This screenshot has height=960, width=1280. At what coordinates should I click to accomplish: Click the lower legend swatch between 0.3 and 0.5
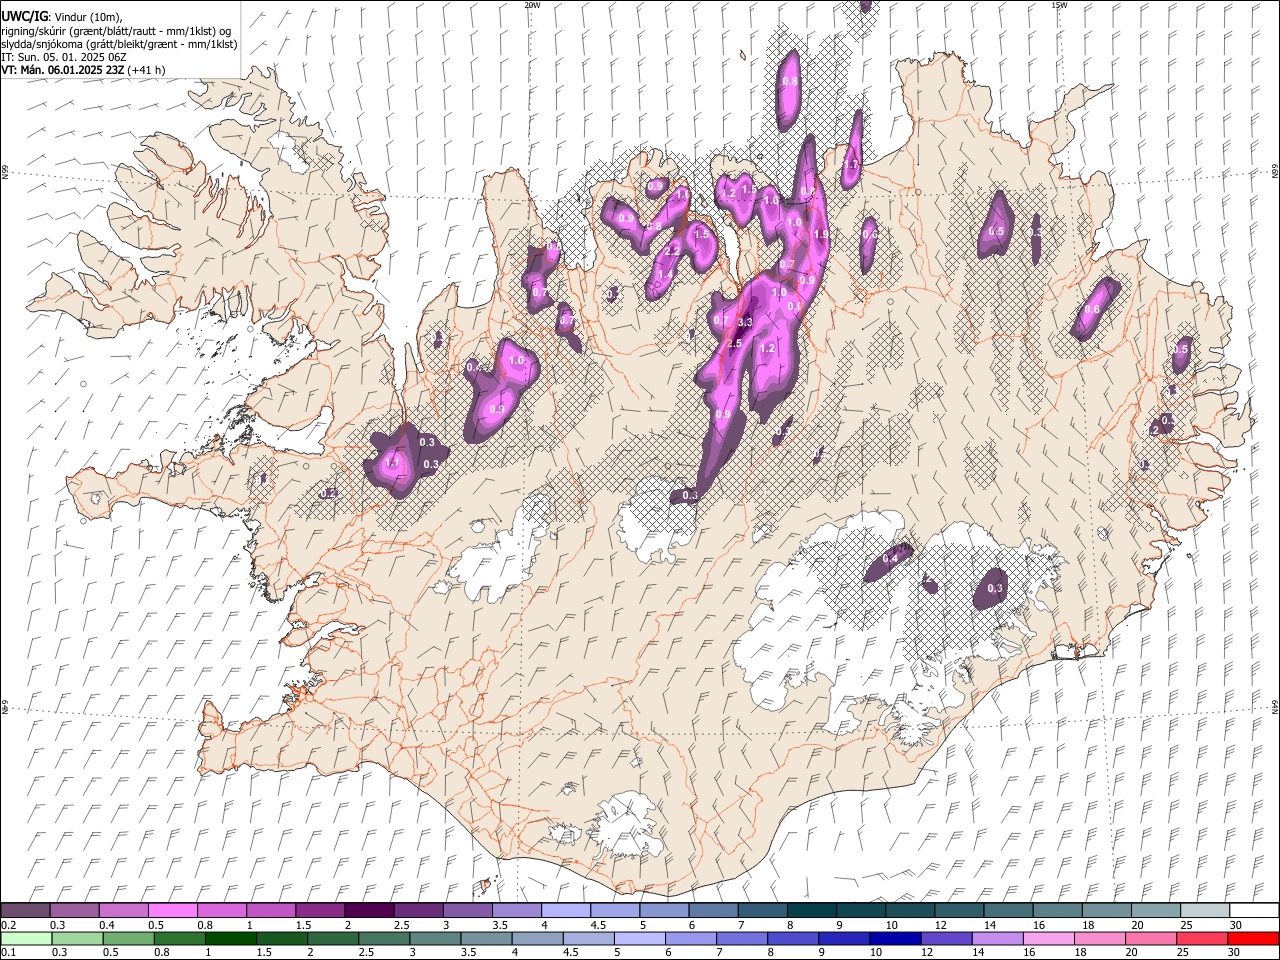pos(77,938)
